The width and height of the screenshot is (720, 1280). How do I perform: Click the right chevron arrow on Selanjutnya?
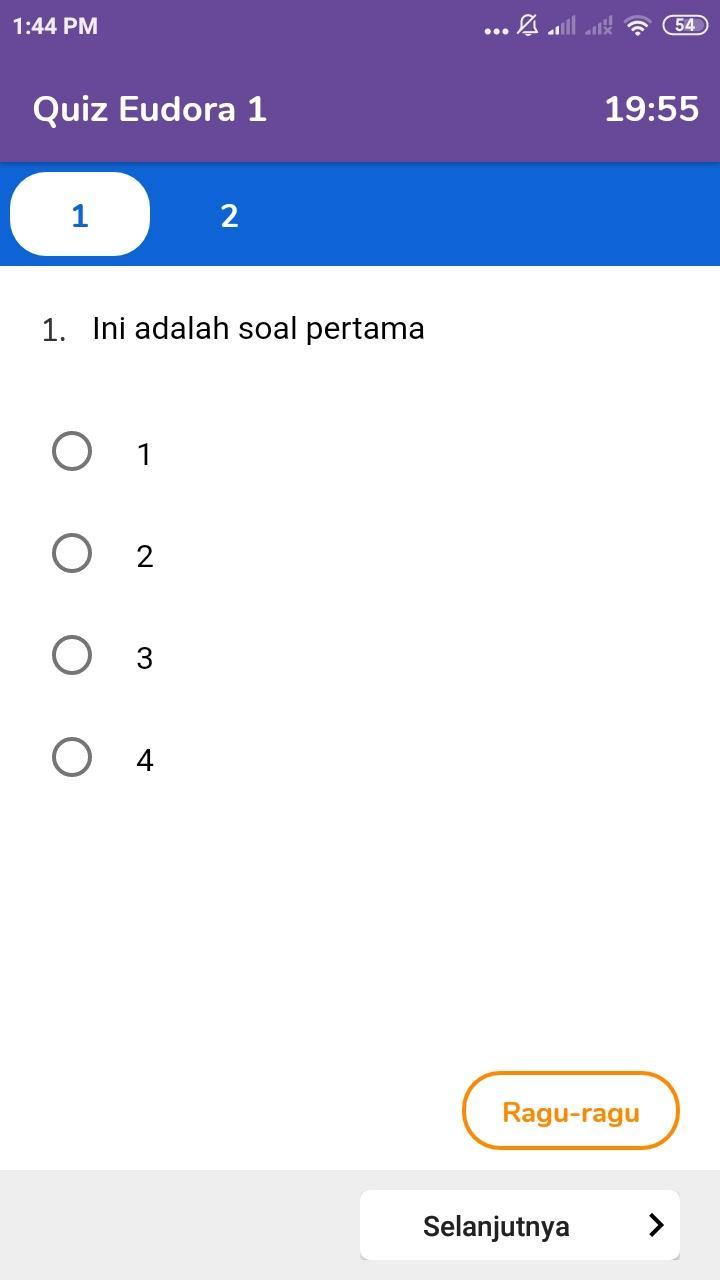[x=656, y=1225]
